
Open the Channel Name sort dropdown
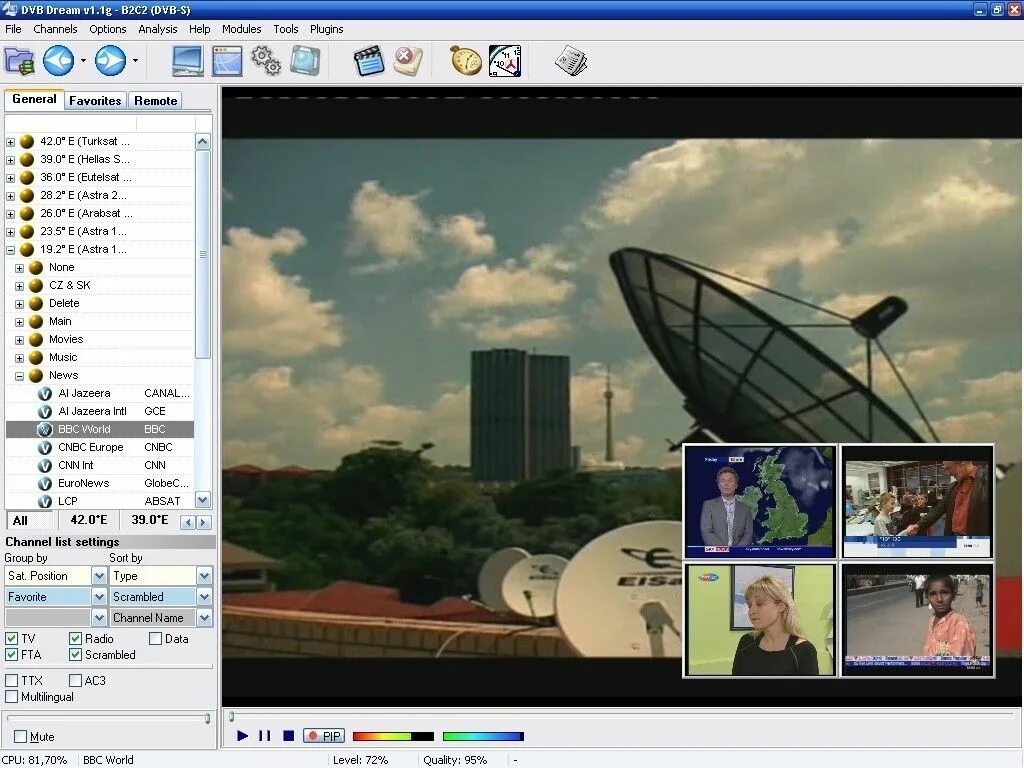[x=204, y=618]
